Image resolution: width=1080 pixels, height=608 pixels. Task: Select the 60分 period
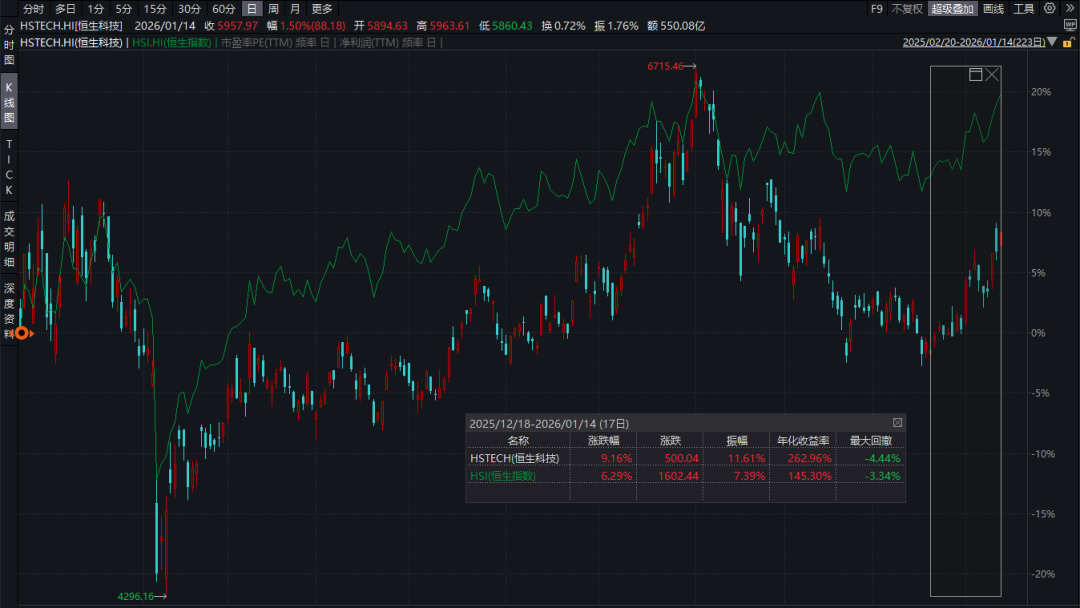[223, 9]
